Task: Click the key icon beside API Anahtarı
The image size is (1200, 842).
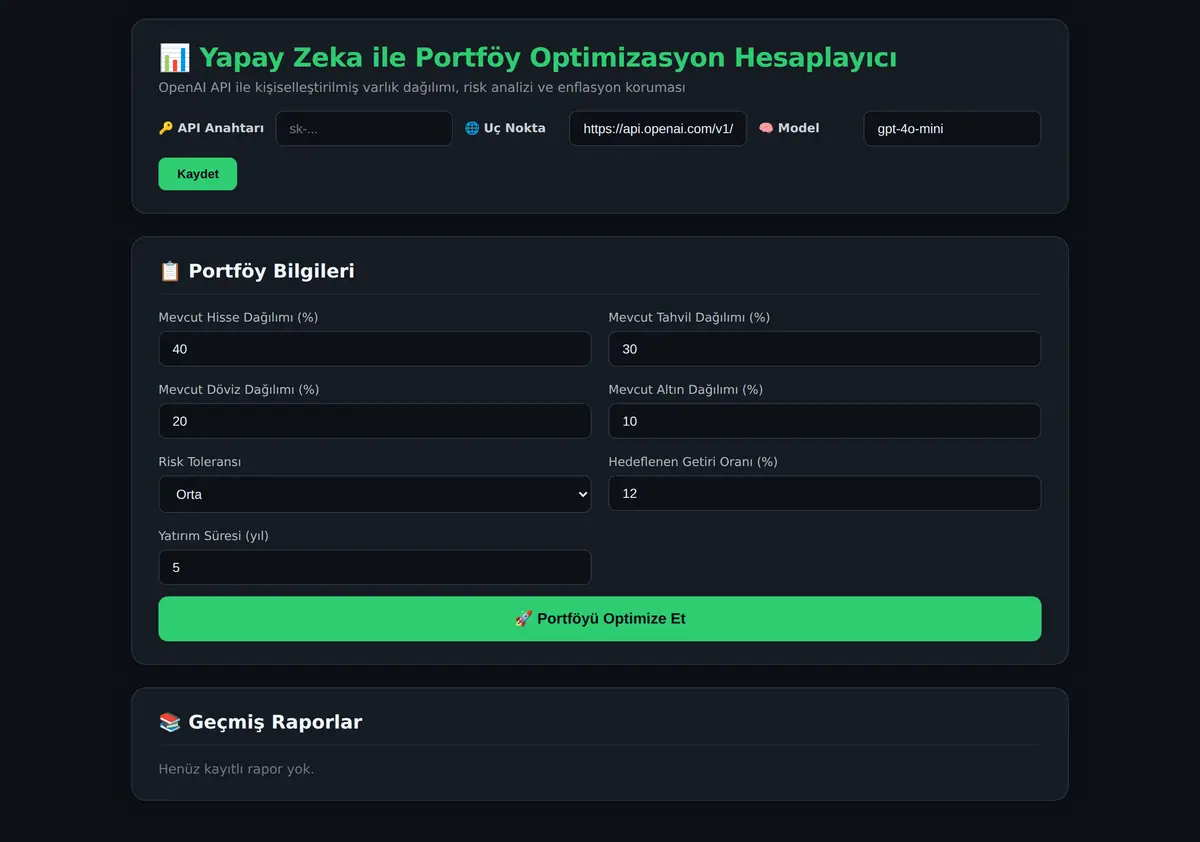Action: pos(166,128)
